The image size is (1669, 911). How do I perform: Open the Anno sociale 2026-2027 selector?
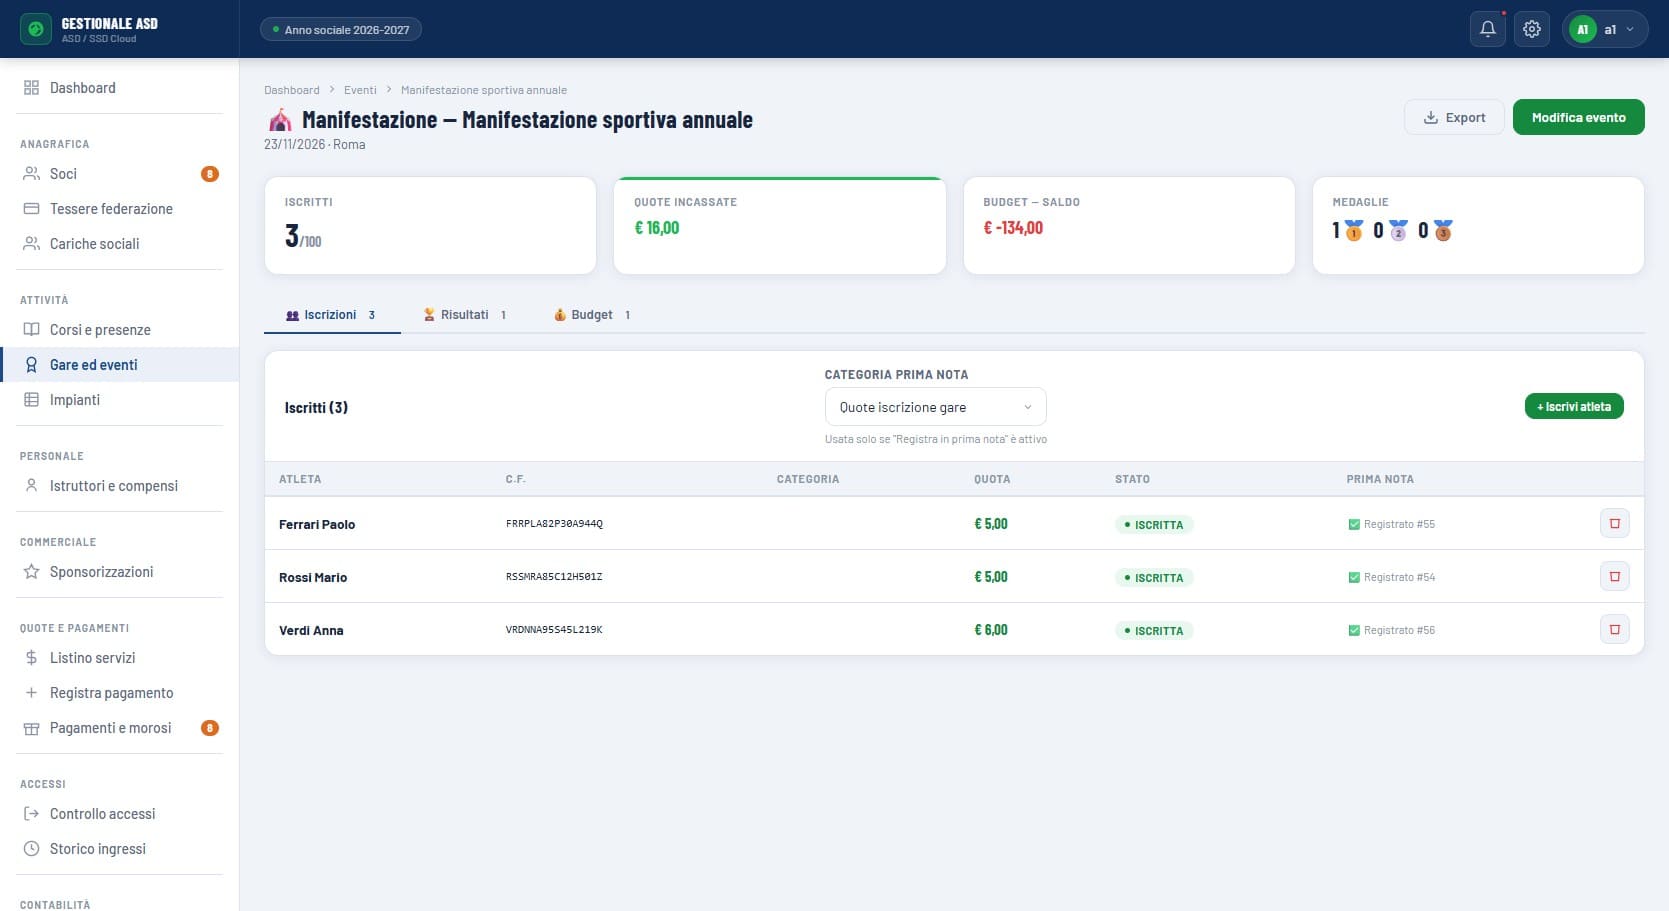[x=341, y=30]
